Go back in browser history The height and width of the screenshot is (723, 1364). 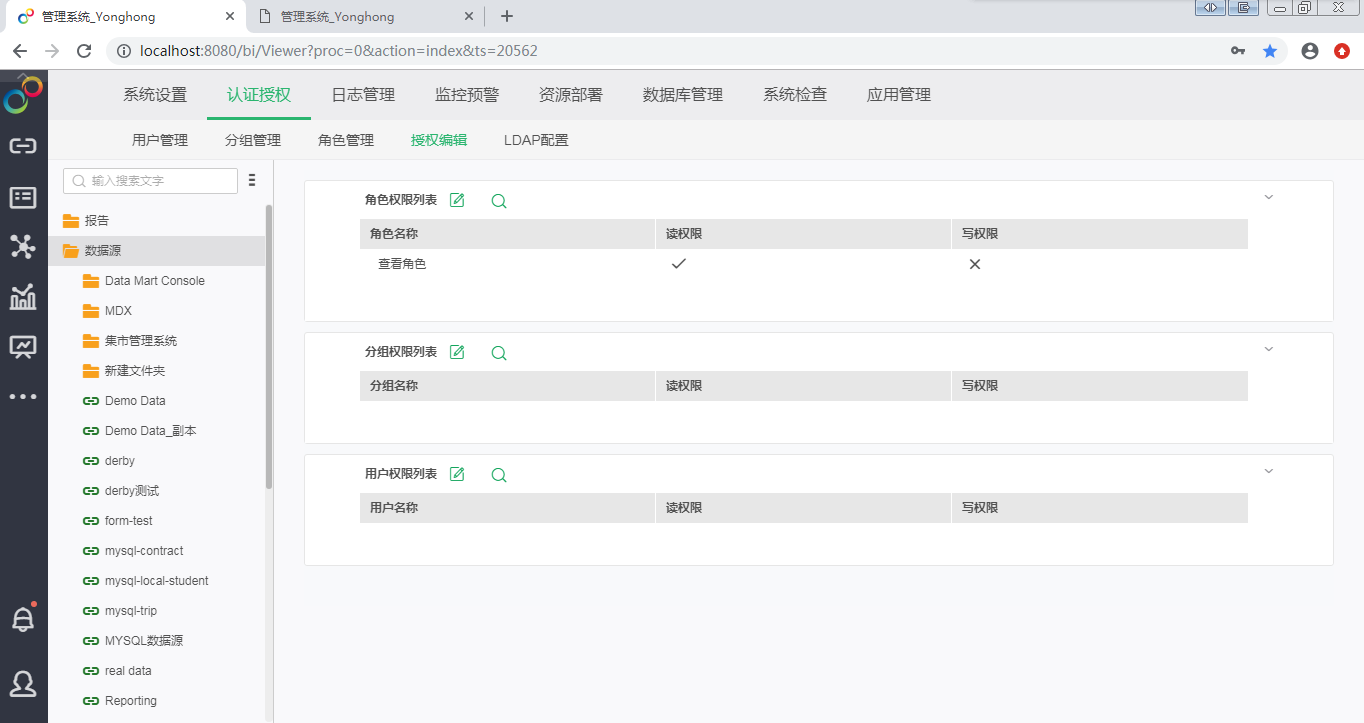point(21,51)
